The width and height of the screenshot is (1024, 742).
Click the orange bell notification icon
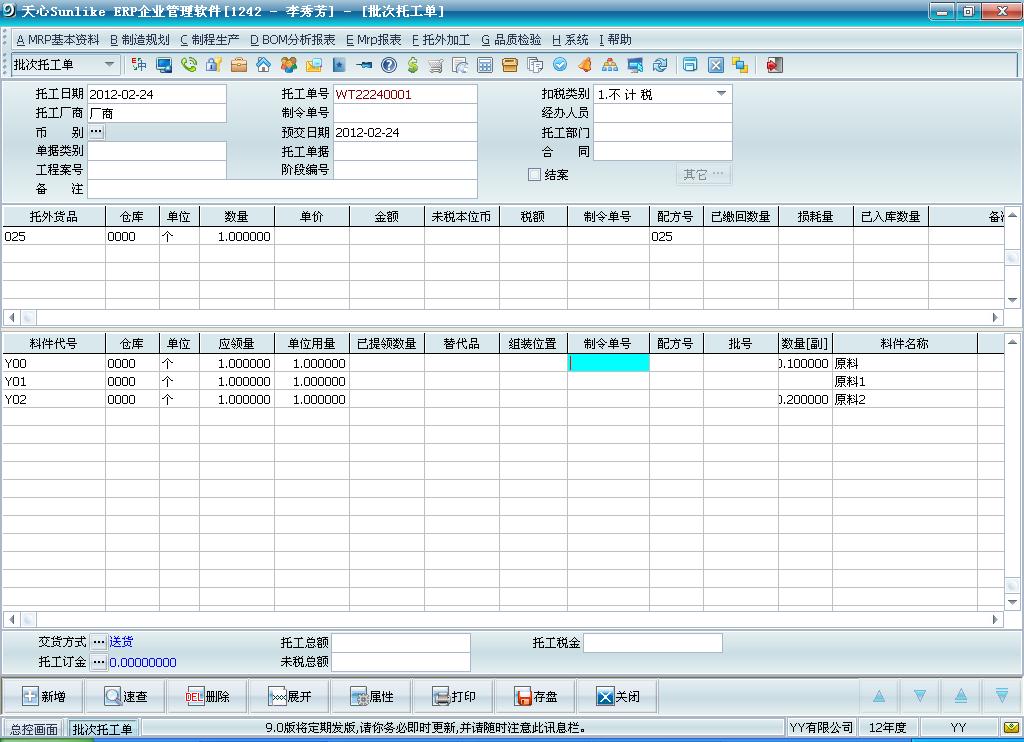(585, 65)
